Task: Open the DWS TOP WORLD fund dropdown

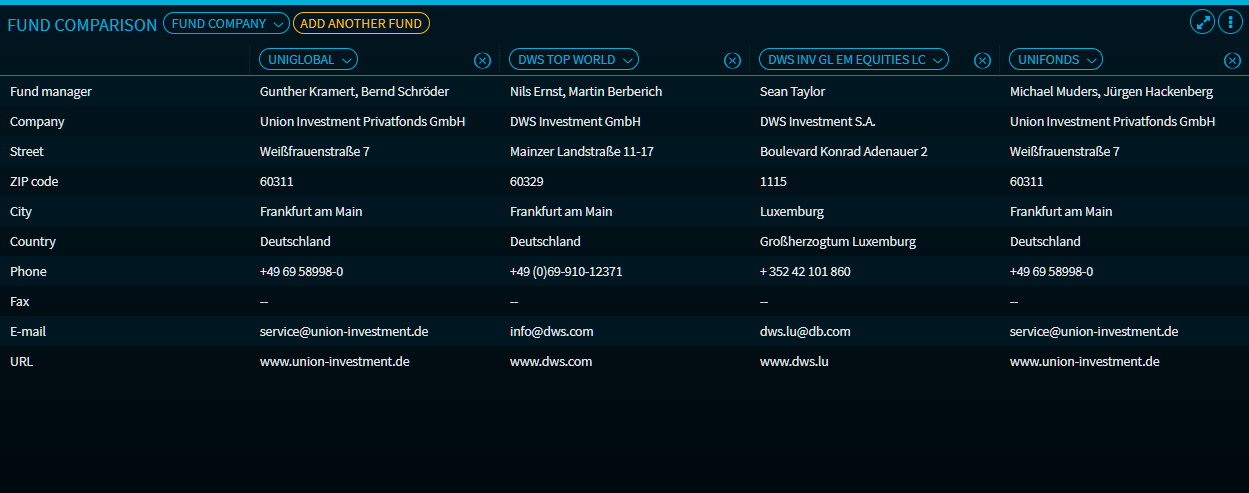Action: (x=574, y=60)
